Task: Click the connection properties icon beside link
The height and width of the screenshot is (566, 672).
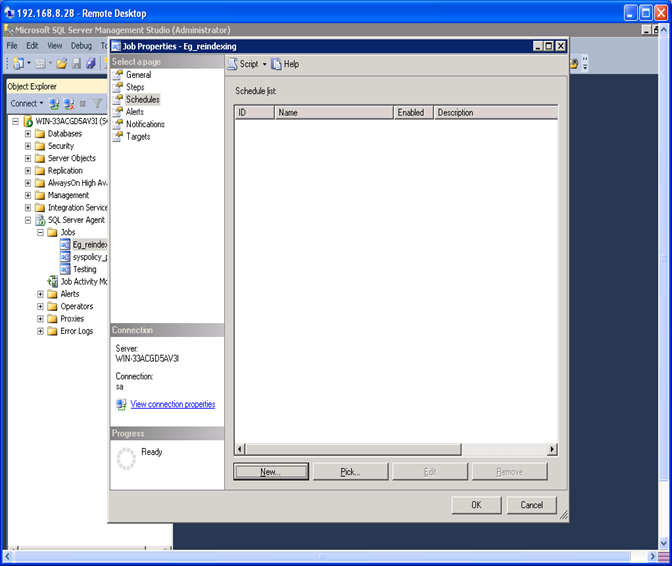Action: click(x=121, y=404)
